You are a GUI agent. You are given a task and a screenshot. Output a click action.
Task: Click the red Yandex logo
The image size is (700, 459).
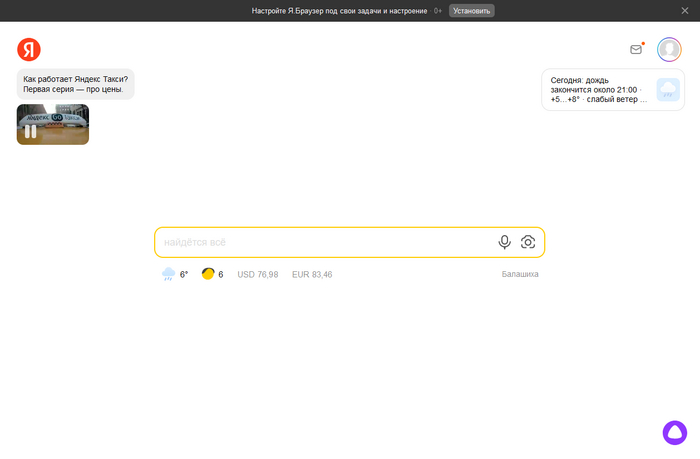click(29, 50)
